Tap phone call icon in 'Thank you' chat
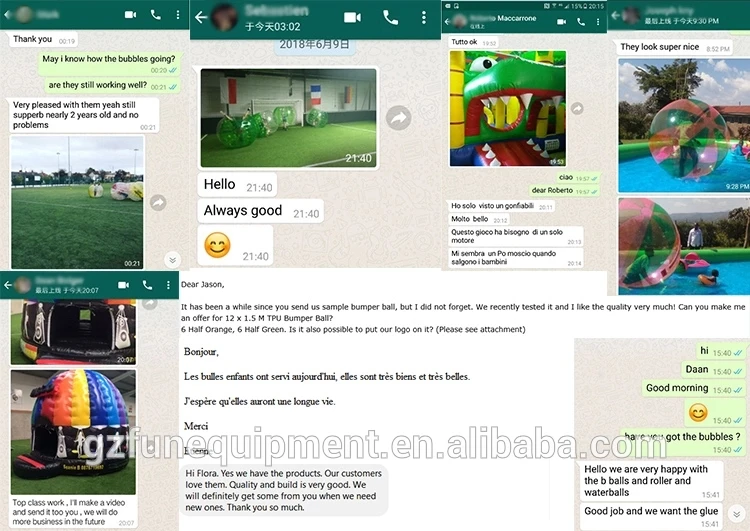This screenshot has height=531, width=750. pyautogui.click(x=155, y=15)
